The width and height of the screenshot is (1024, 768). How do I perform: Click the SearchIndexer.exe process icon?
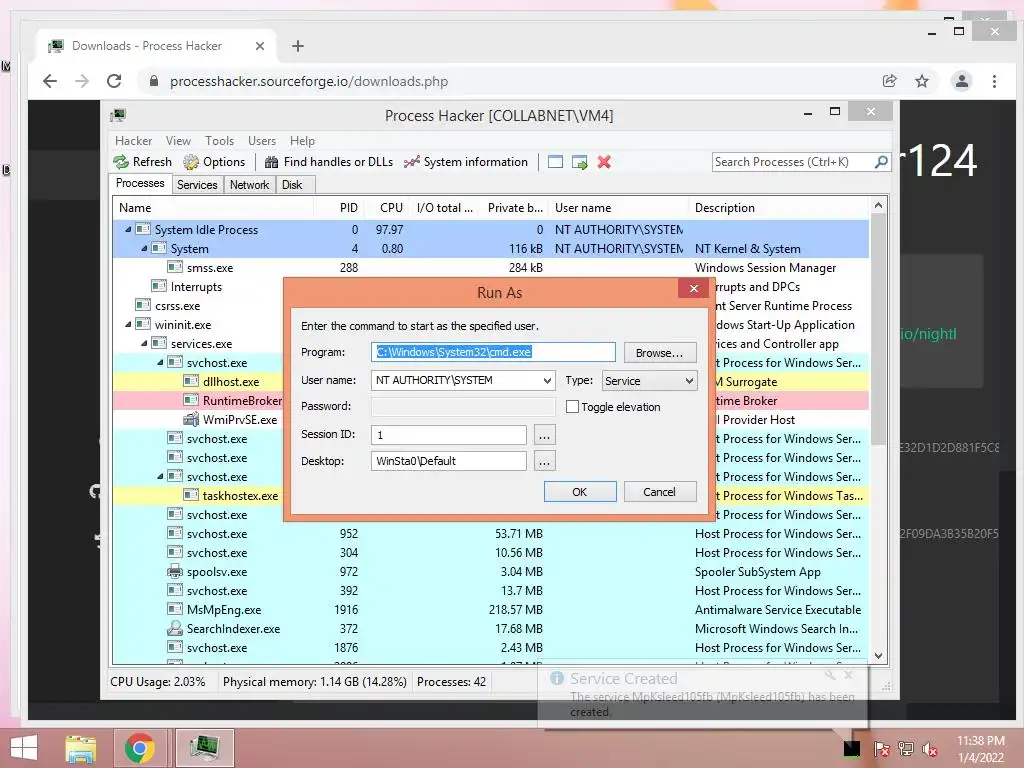tap(174, 628)
